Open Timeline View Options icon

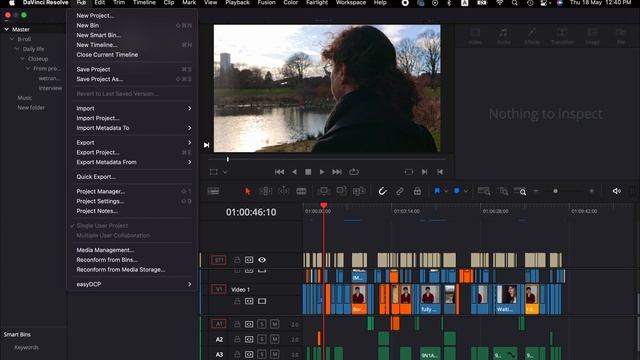[x=213, y=191]
